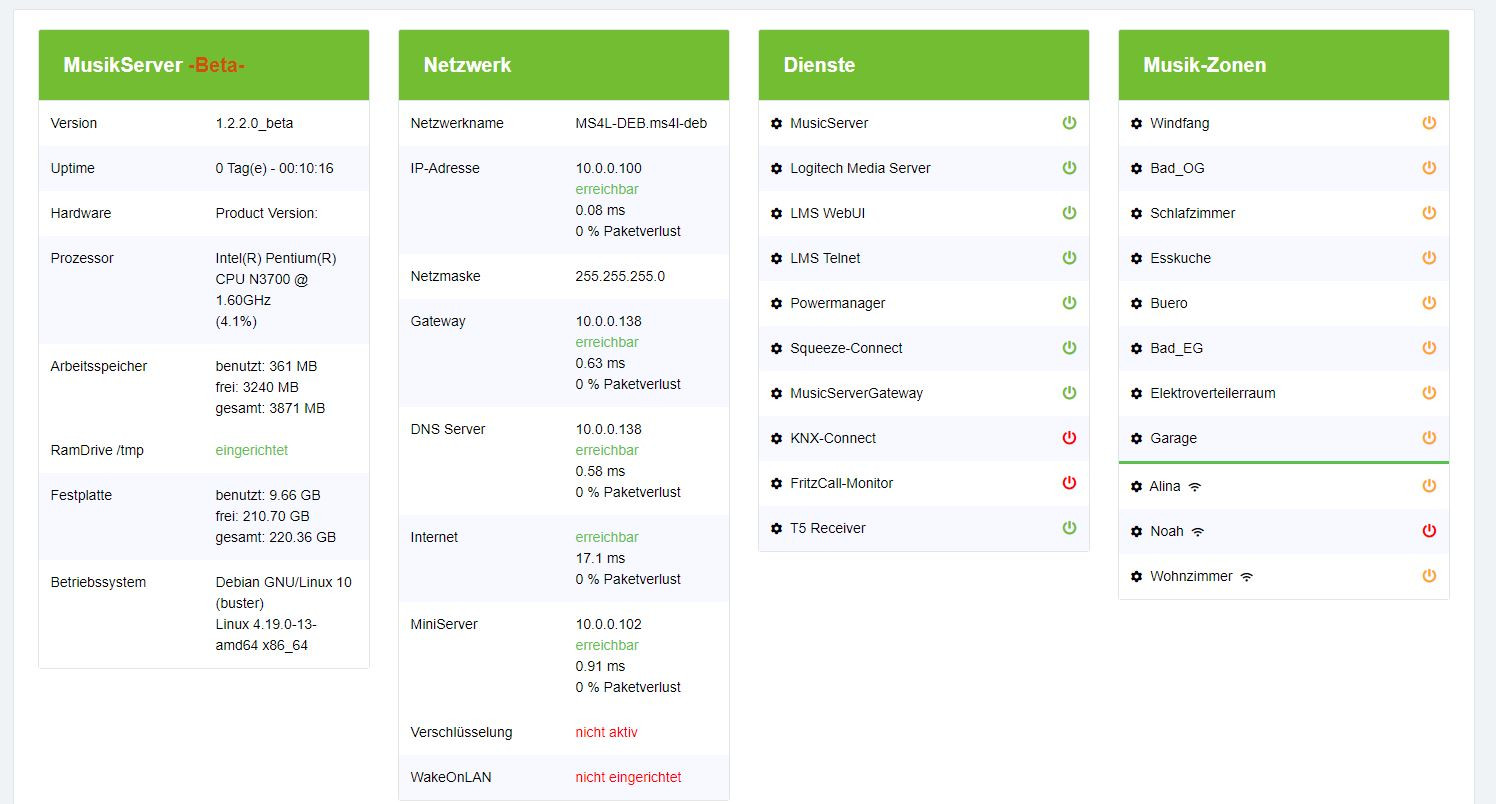Open settings gear for Logitech Media Server
The image size is (1496, 804).
776,169
